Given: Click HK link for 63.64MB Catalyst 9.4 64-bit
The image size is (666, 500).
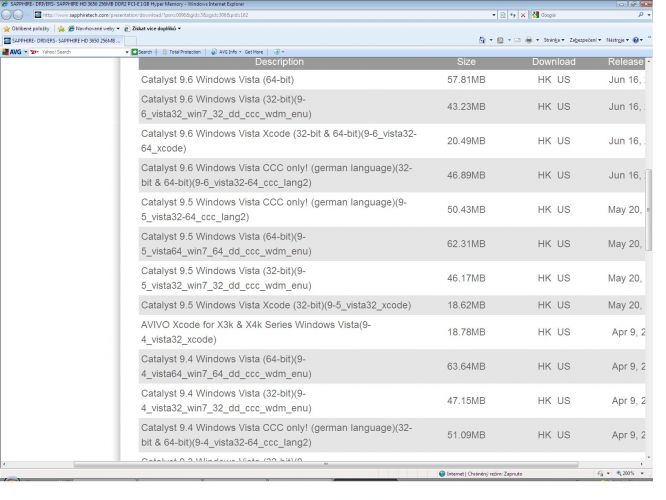Looking at the screenshot, I should point(544,367).
